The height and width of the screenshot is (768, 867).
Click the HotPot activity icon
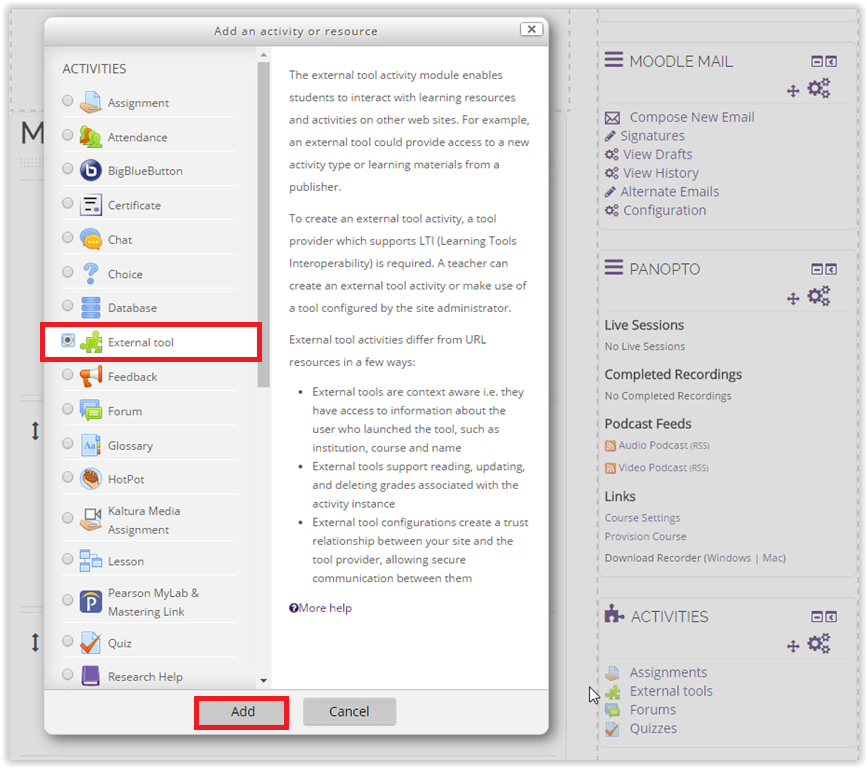click(91, 478)
